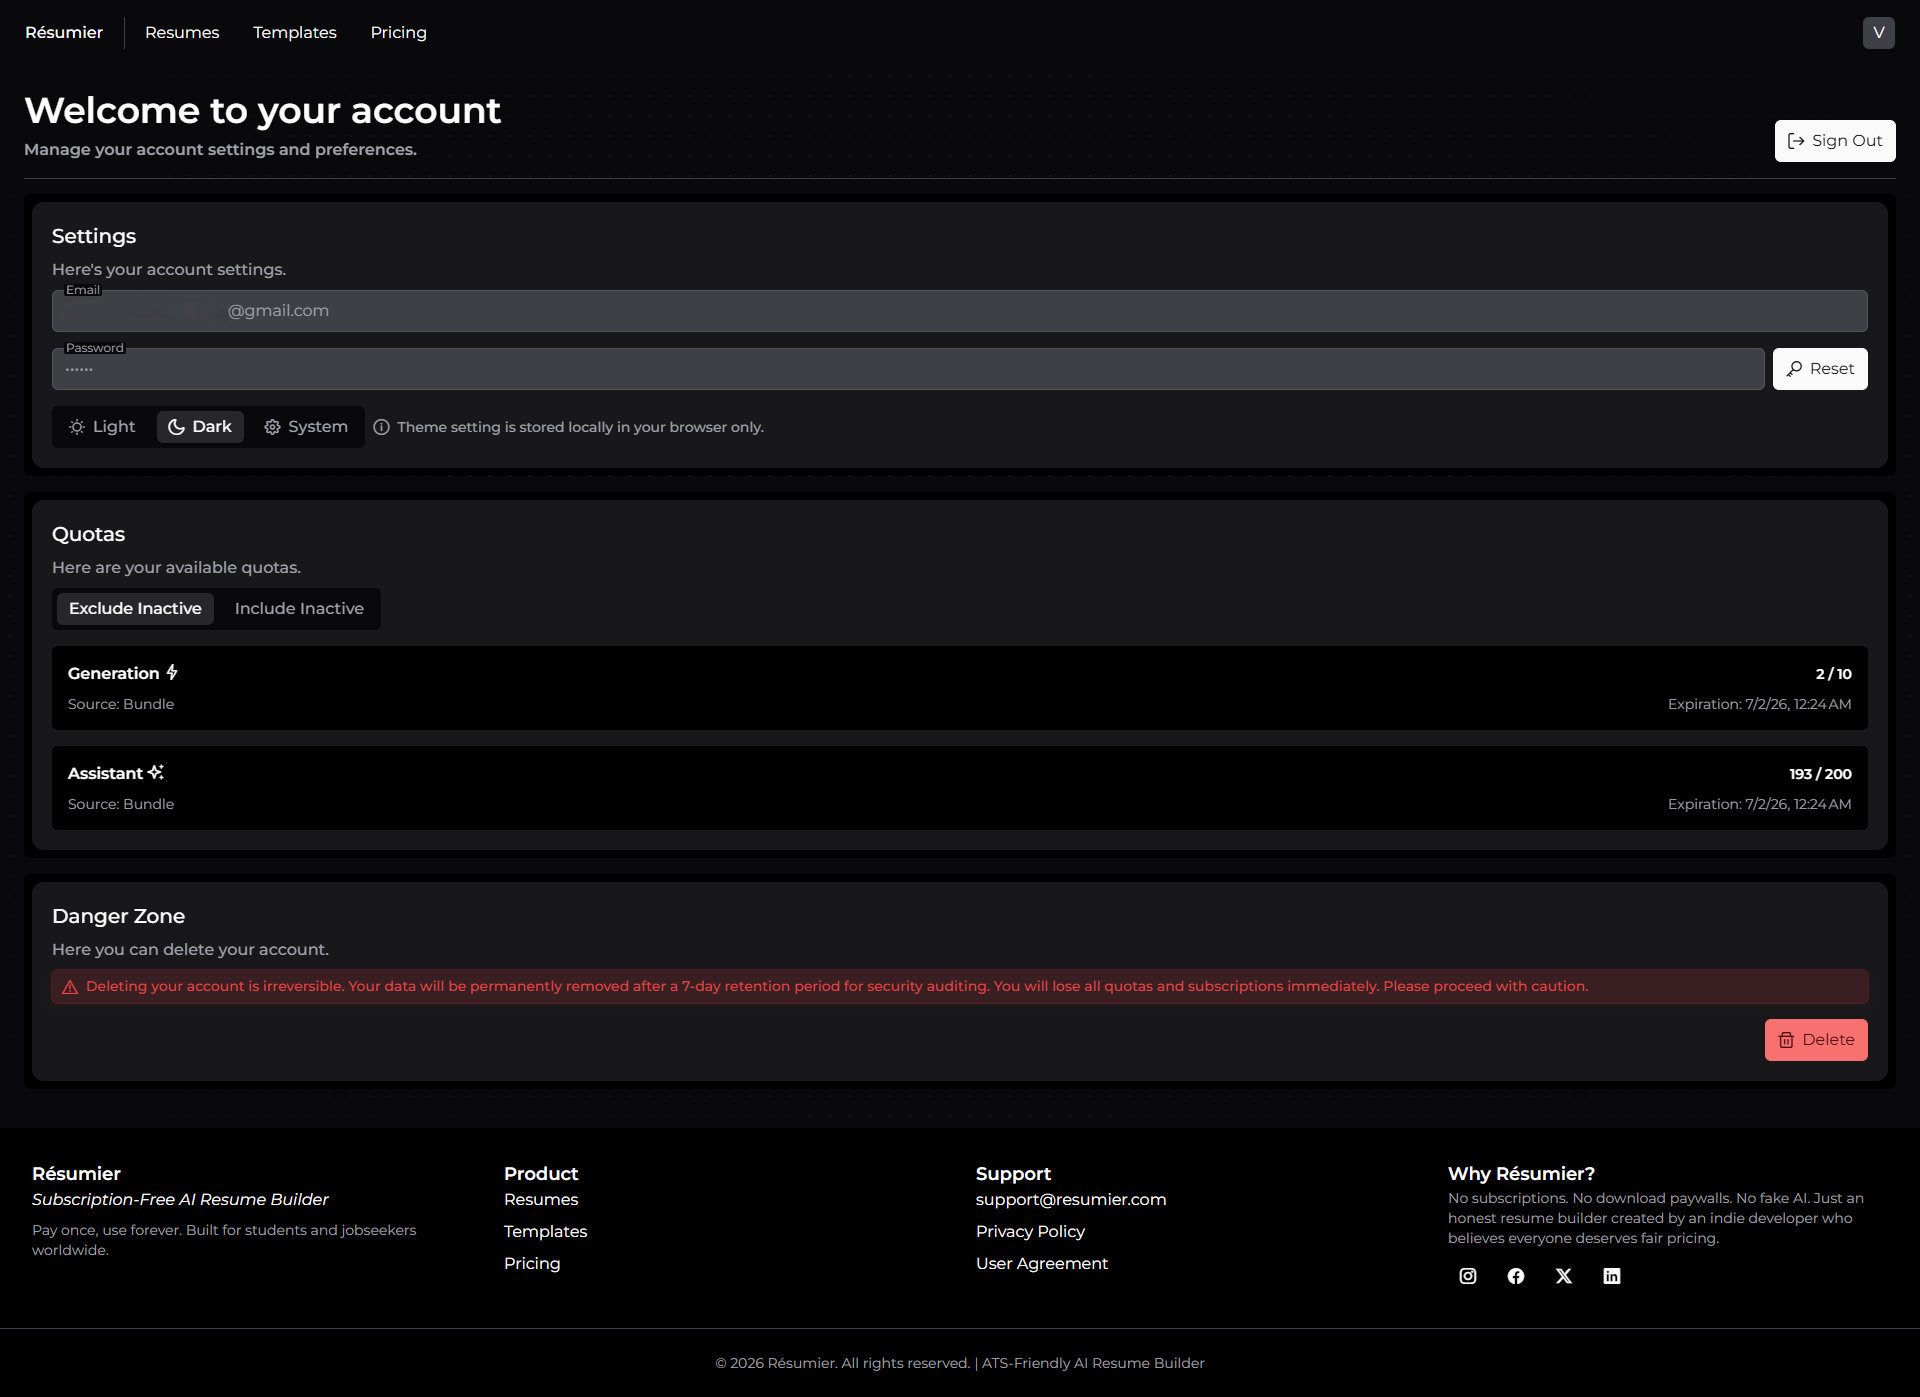Select the Dark theme option
Image resolution: width=1920 pixels, height=1397 pixels.
click(200, 427)
